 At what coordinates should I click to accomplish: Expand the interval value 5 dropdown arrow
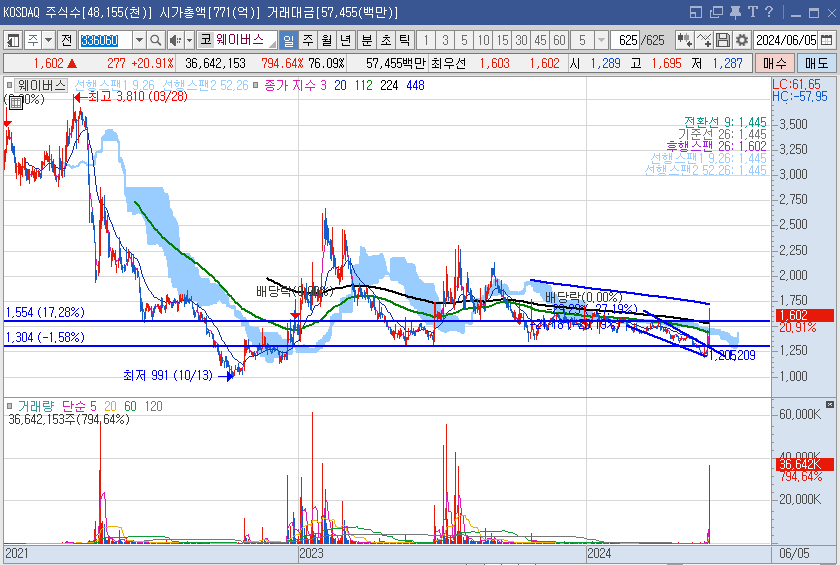[x=602, y=40]
